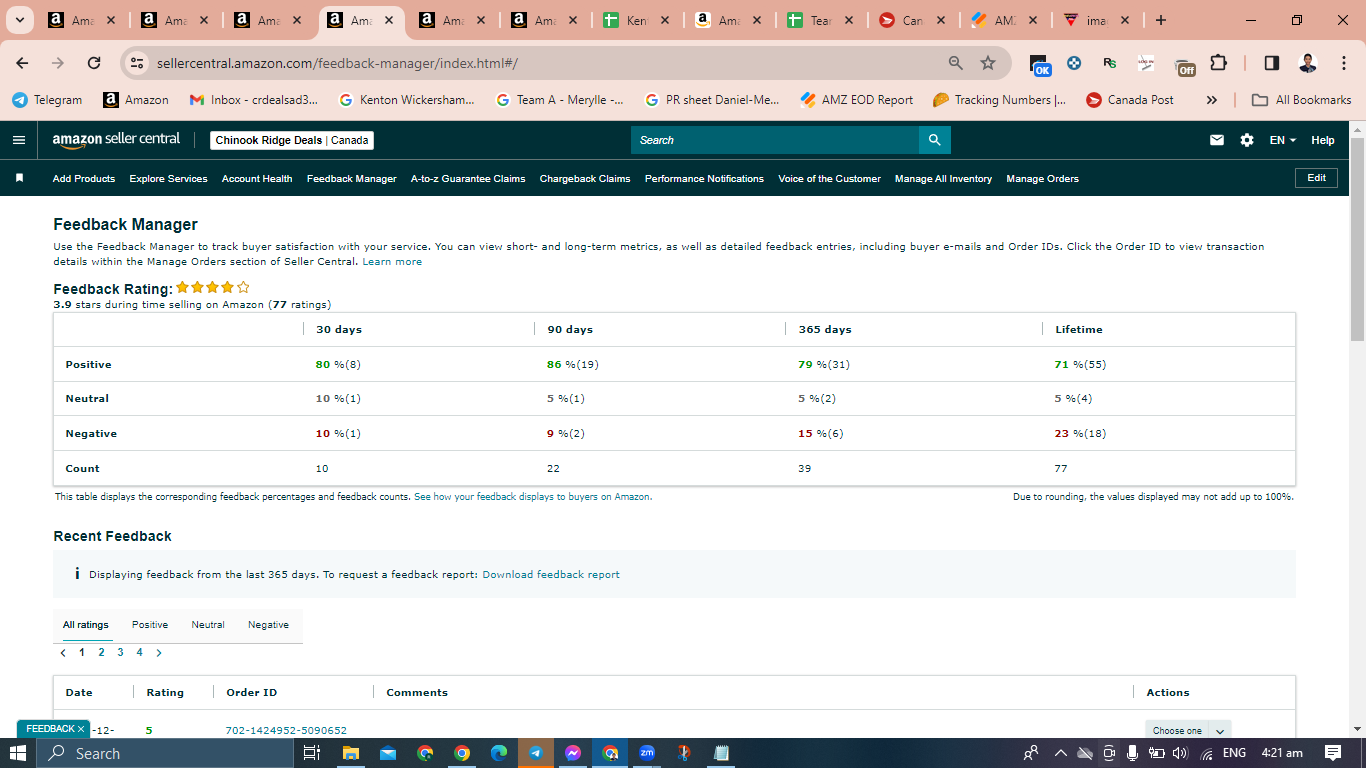The image size is (1366, 768).
Task: Show hidden system tray icons
Action: tap(1061, 753)
